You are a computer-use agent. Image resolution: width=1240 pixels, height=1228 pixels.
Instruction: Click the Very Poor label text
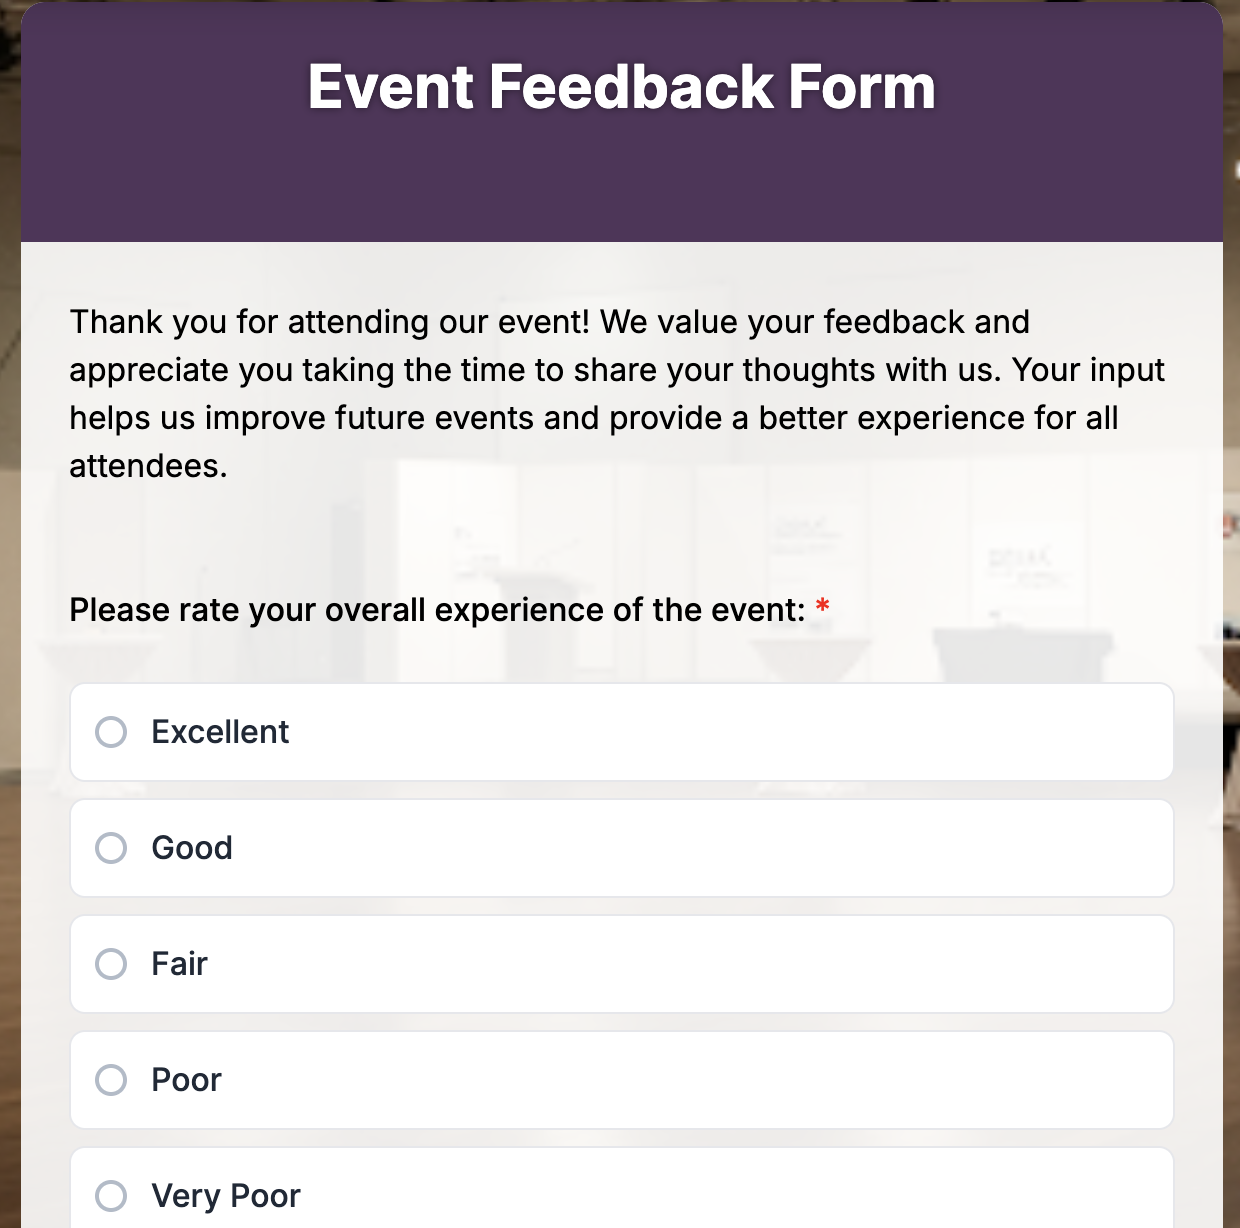click(225, 1196)
